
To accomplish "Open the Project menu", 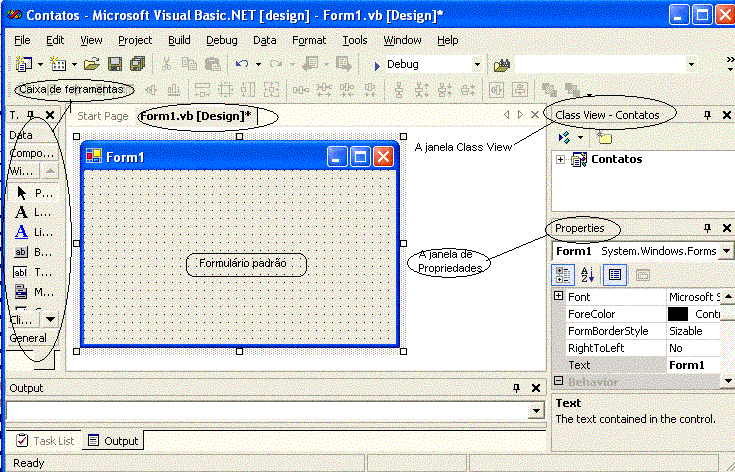I will [135, 40].
